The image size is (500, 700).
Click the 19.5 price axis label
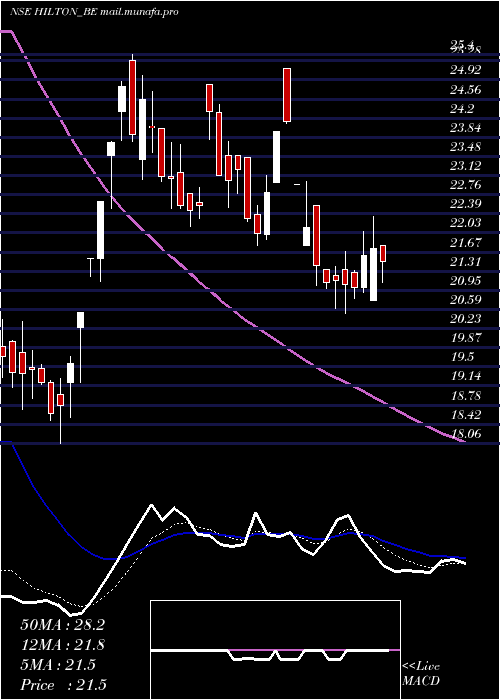click(462, 357)
